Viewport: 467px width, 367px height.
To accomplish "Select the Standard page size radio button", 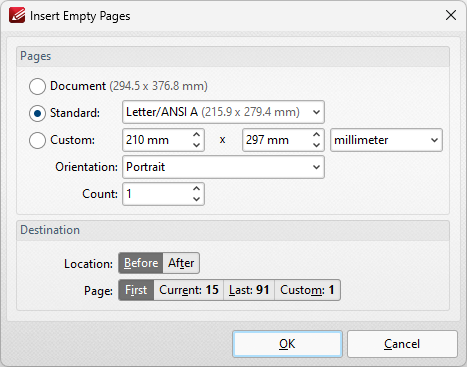I will [37, 113].
